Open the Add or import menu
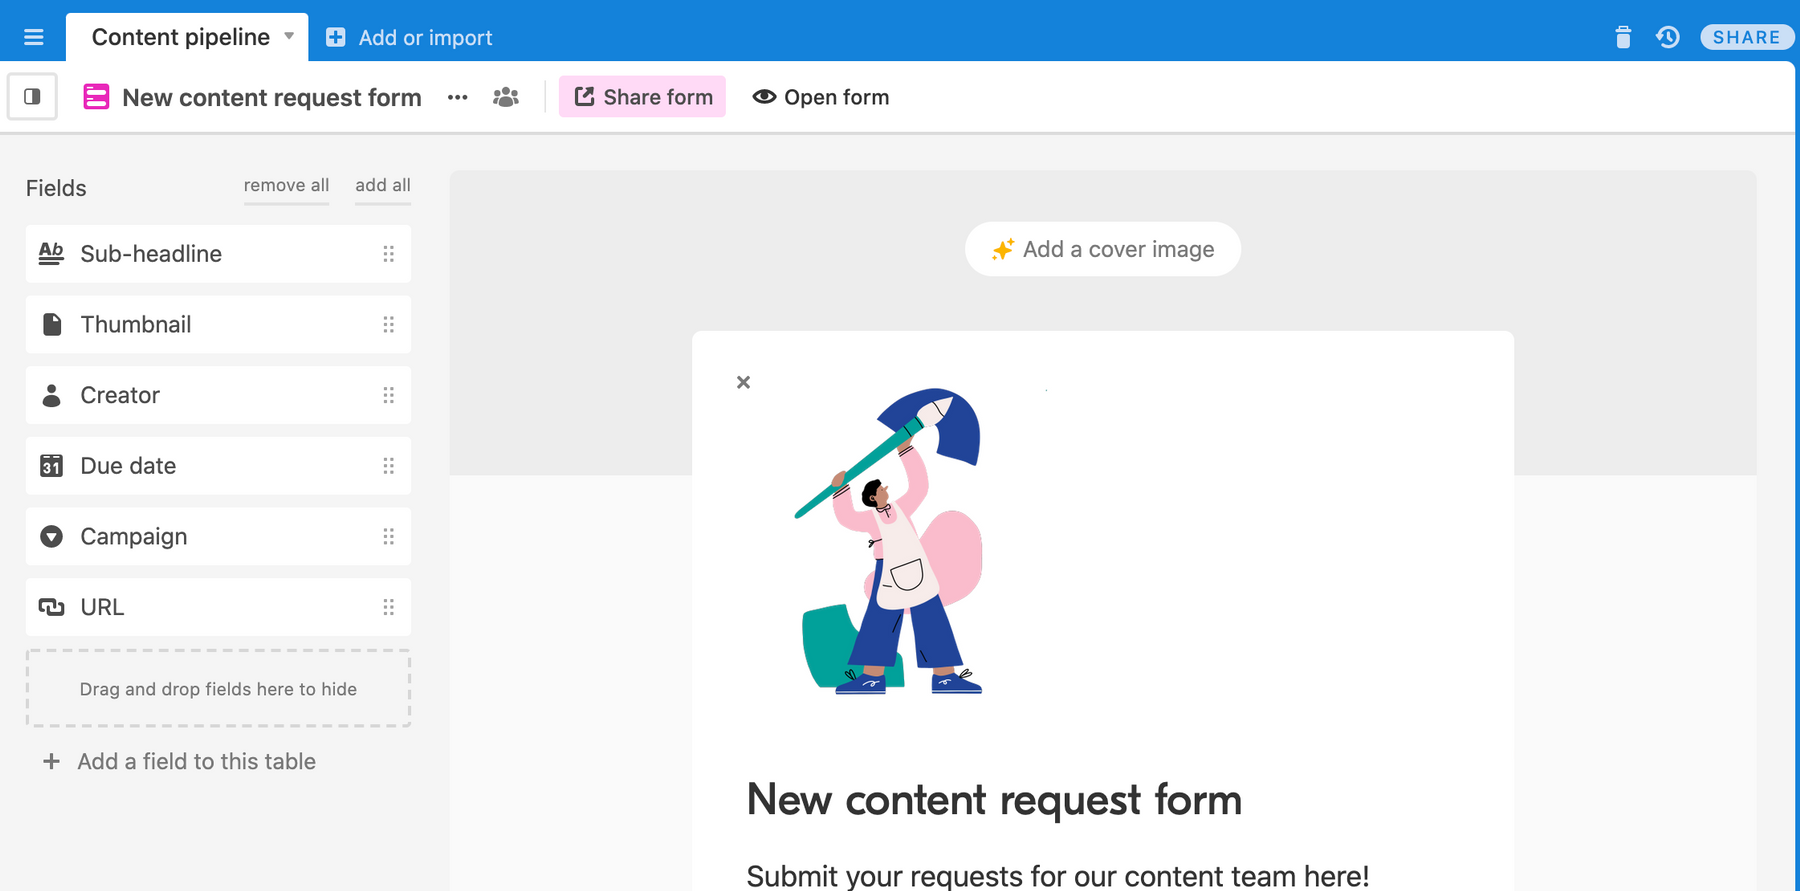The image size is (1800, 891). pos(410,38)
